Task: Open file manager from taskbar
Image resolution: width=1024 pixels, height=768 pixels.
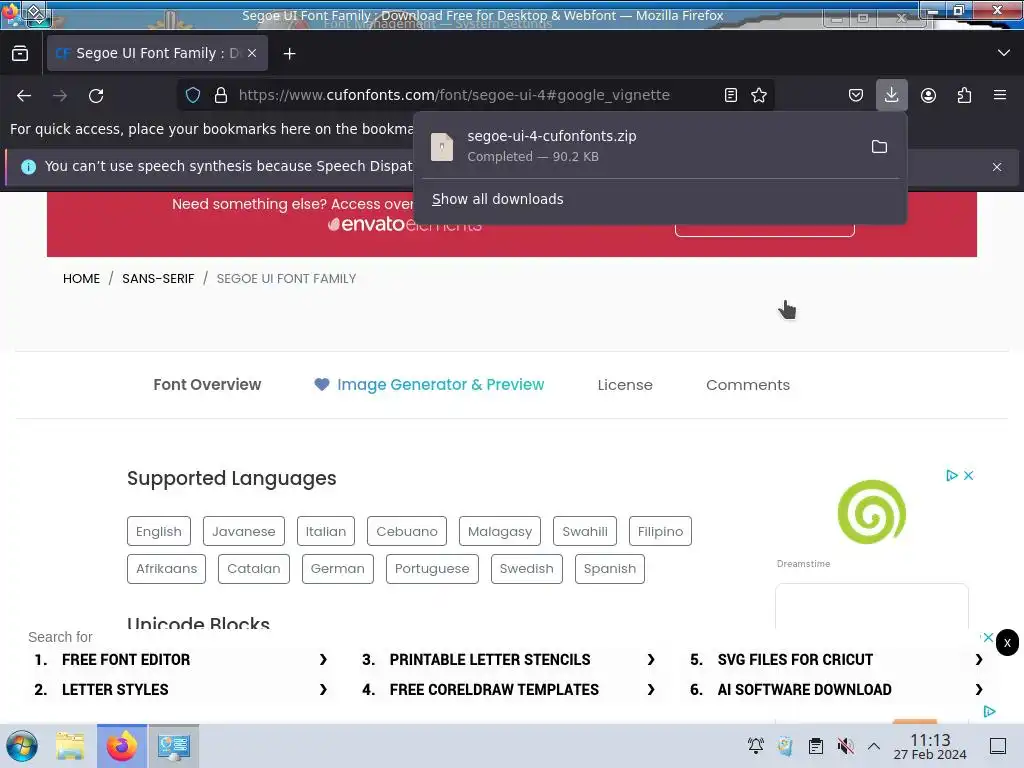Action: click(x=70, y=746)
